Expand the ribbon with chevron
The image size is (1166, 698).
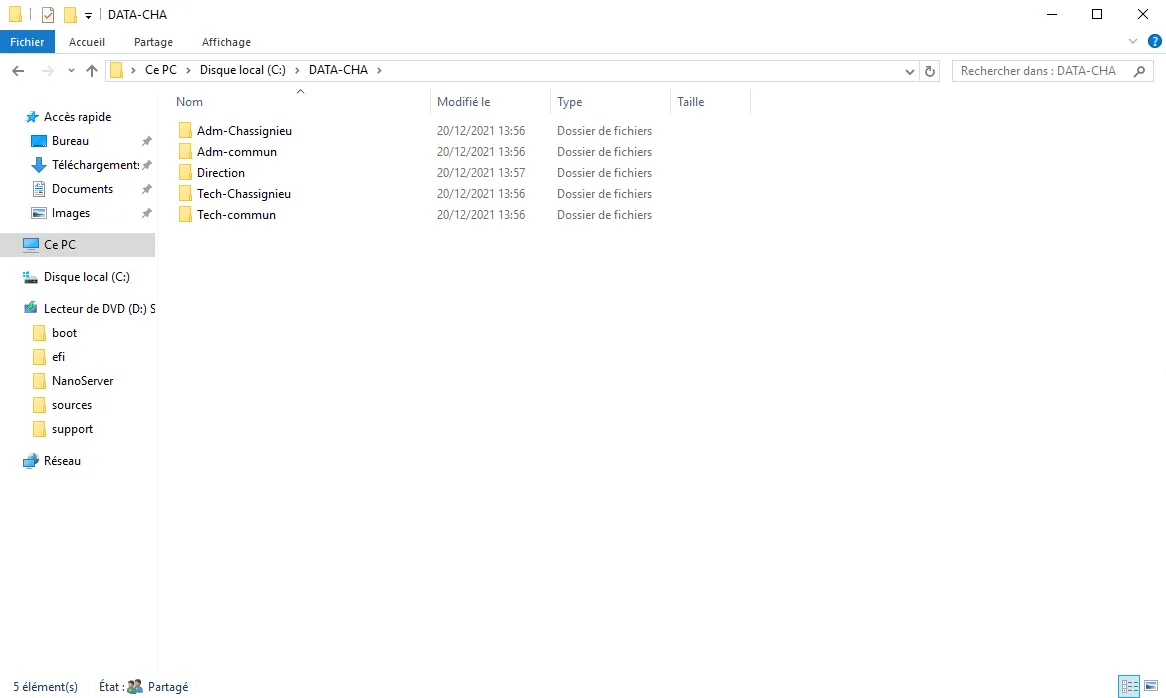[1133, 41]
